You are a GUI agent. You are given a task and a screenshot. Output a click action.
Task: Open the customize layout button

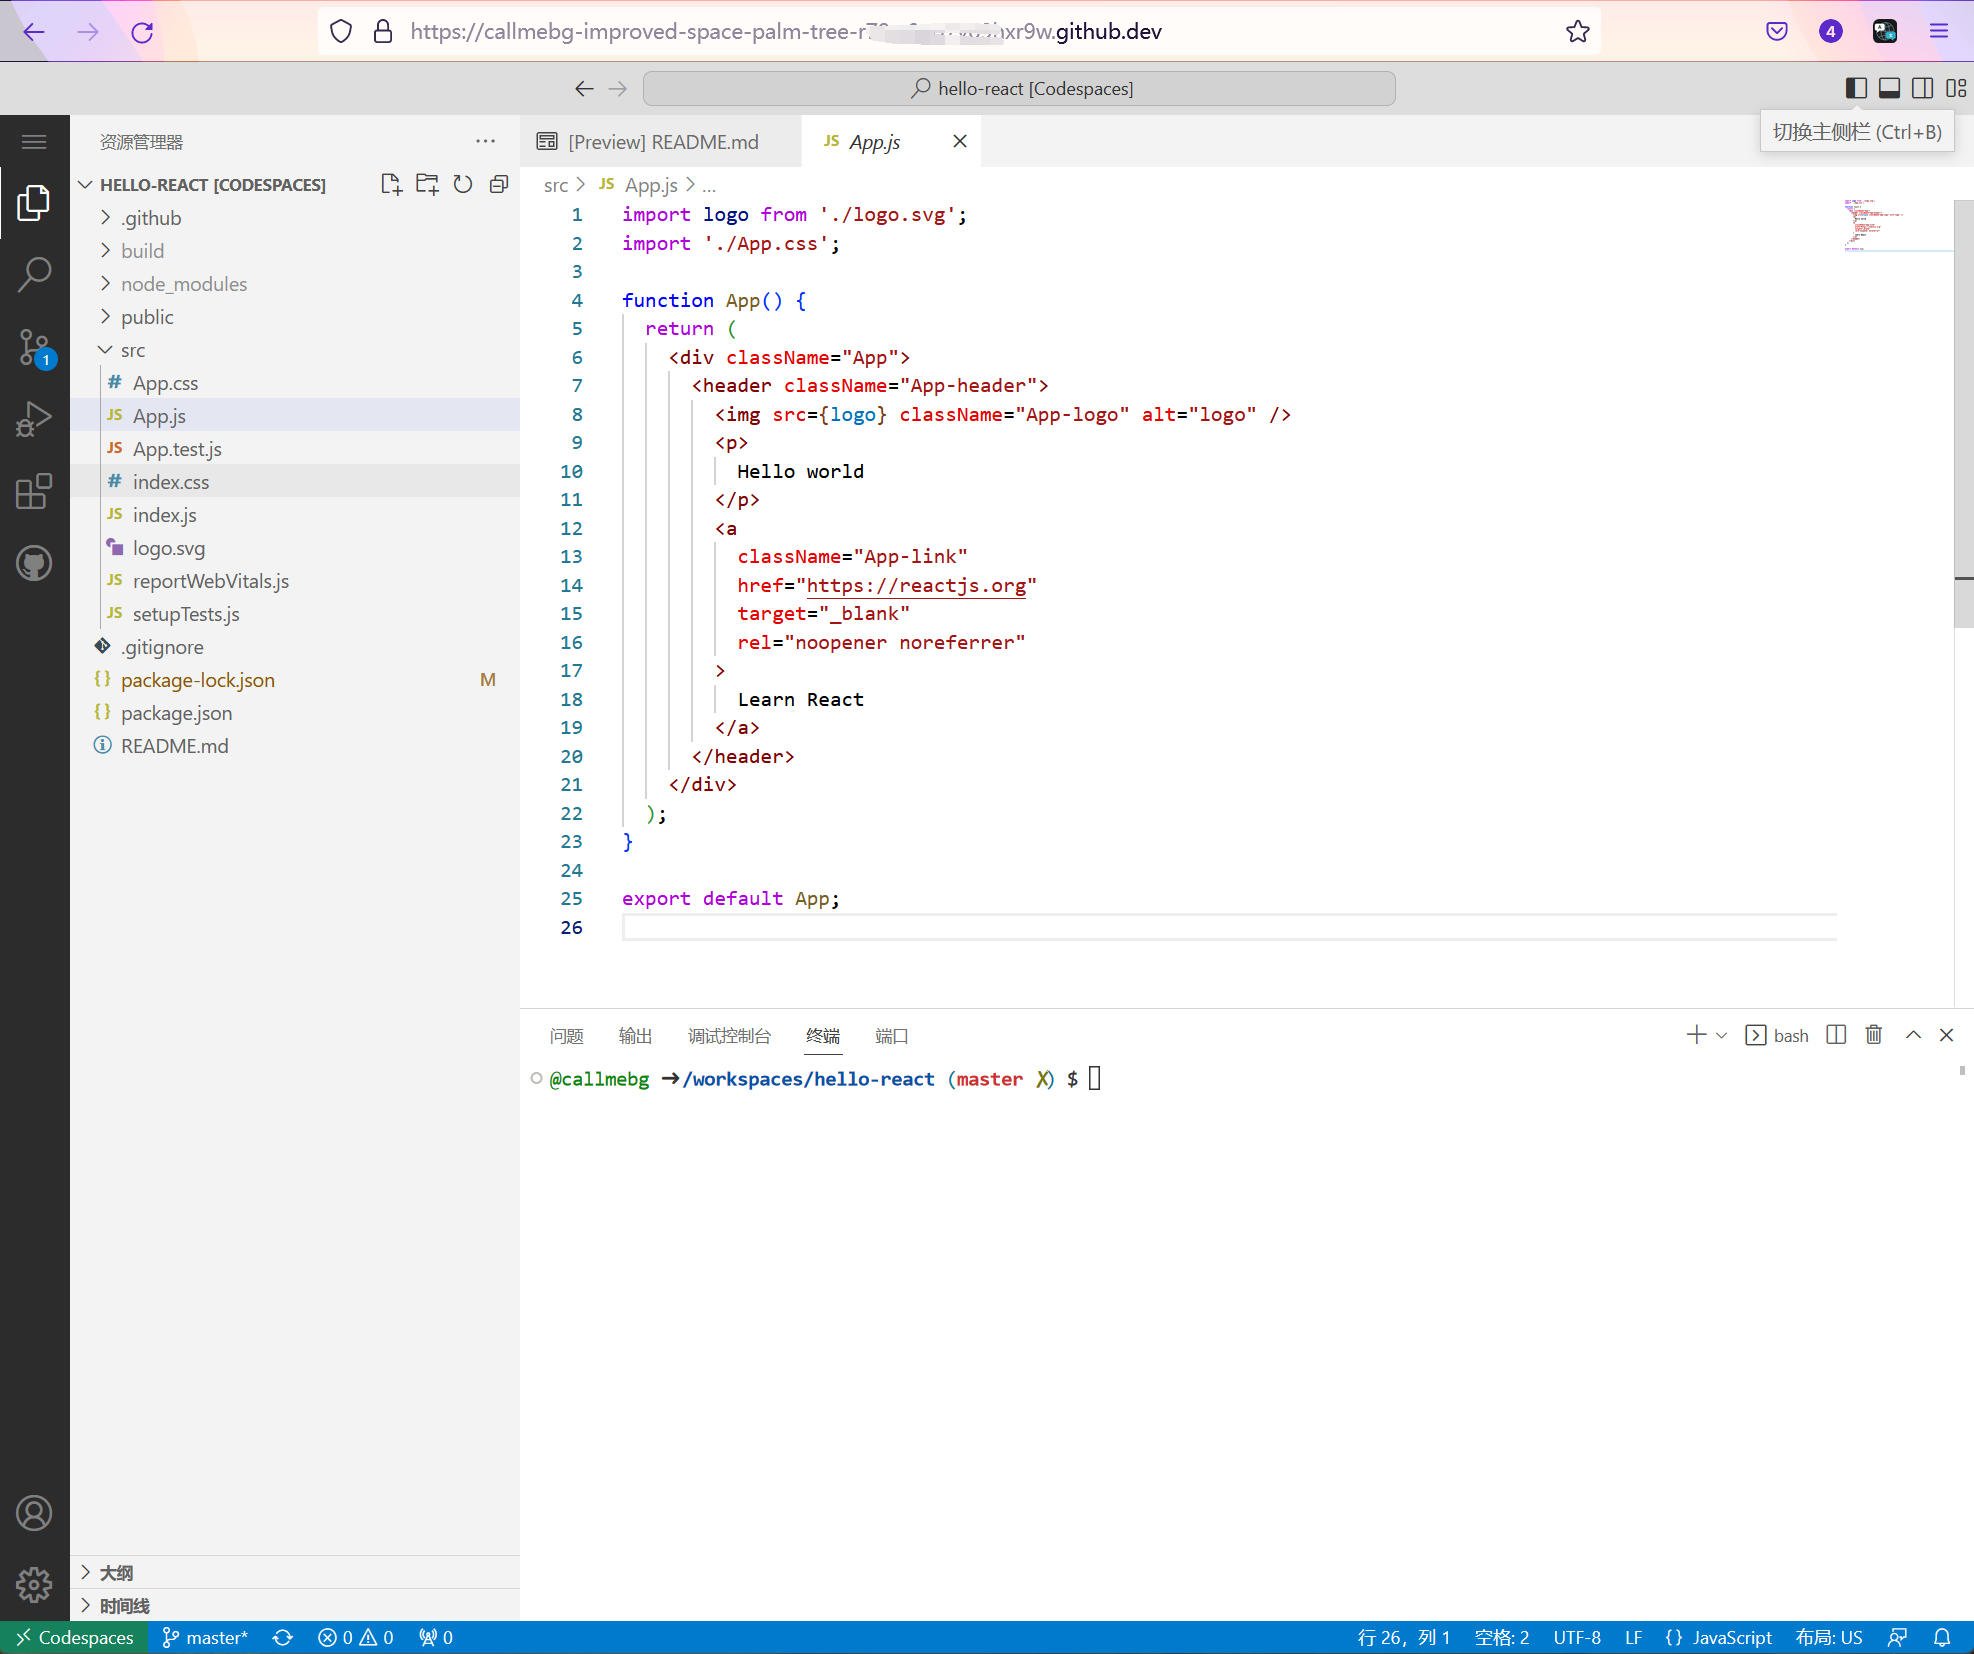1956,88
